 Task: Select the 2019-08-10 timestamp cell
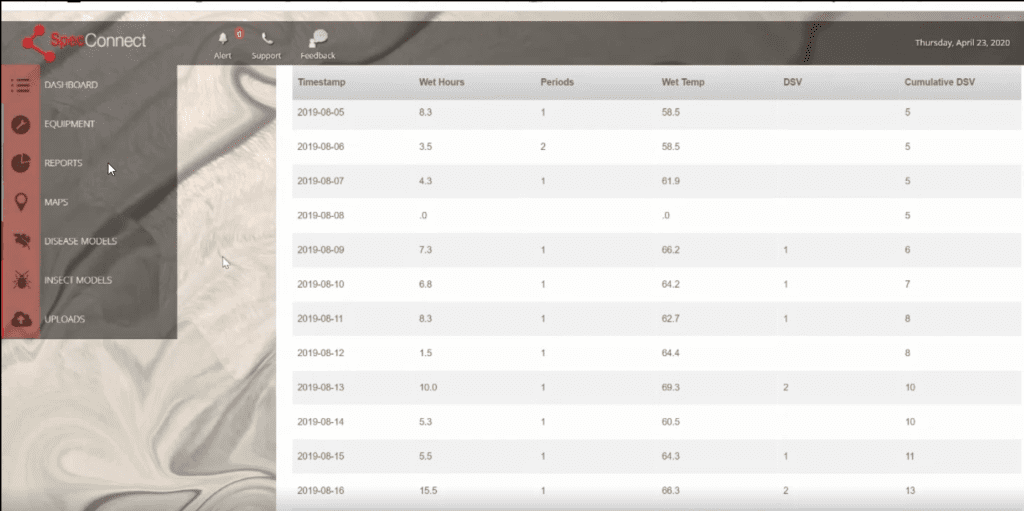[321, 284]
